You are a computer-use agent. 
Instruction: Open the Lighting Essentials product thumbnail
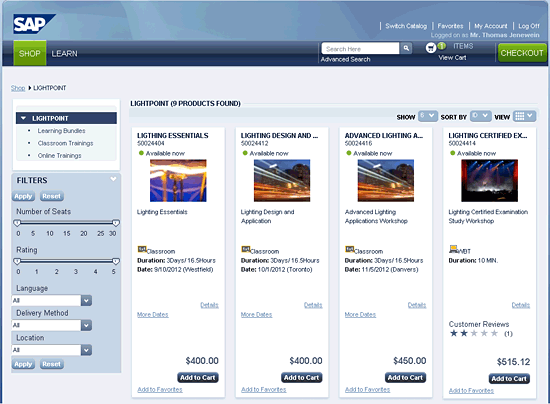[x=178, y=181]
